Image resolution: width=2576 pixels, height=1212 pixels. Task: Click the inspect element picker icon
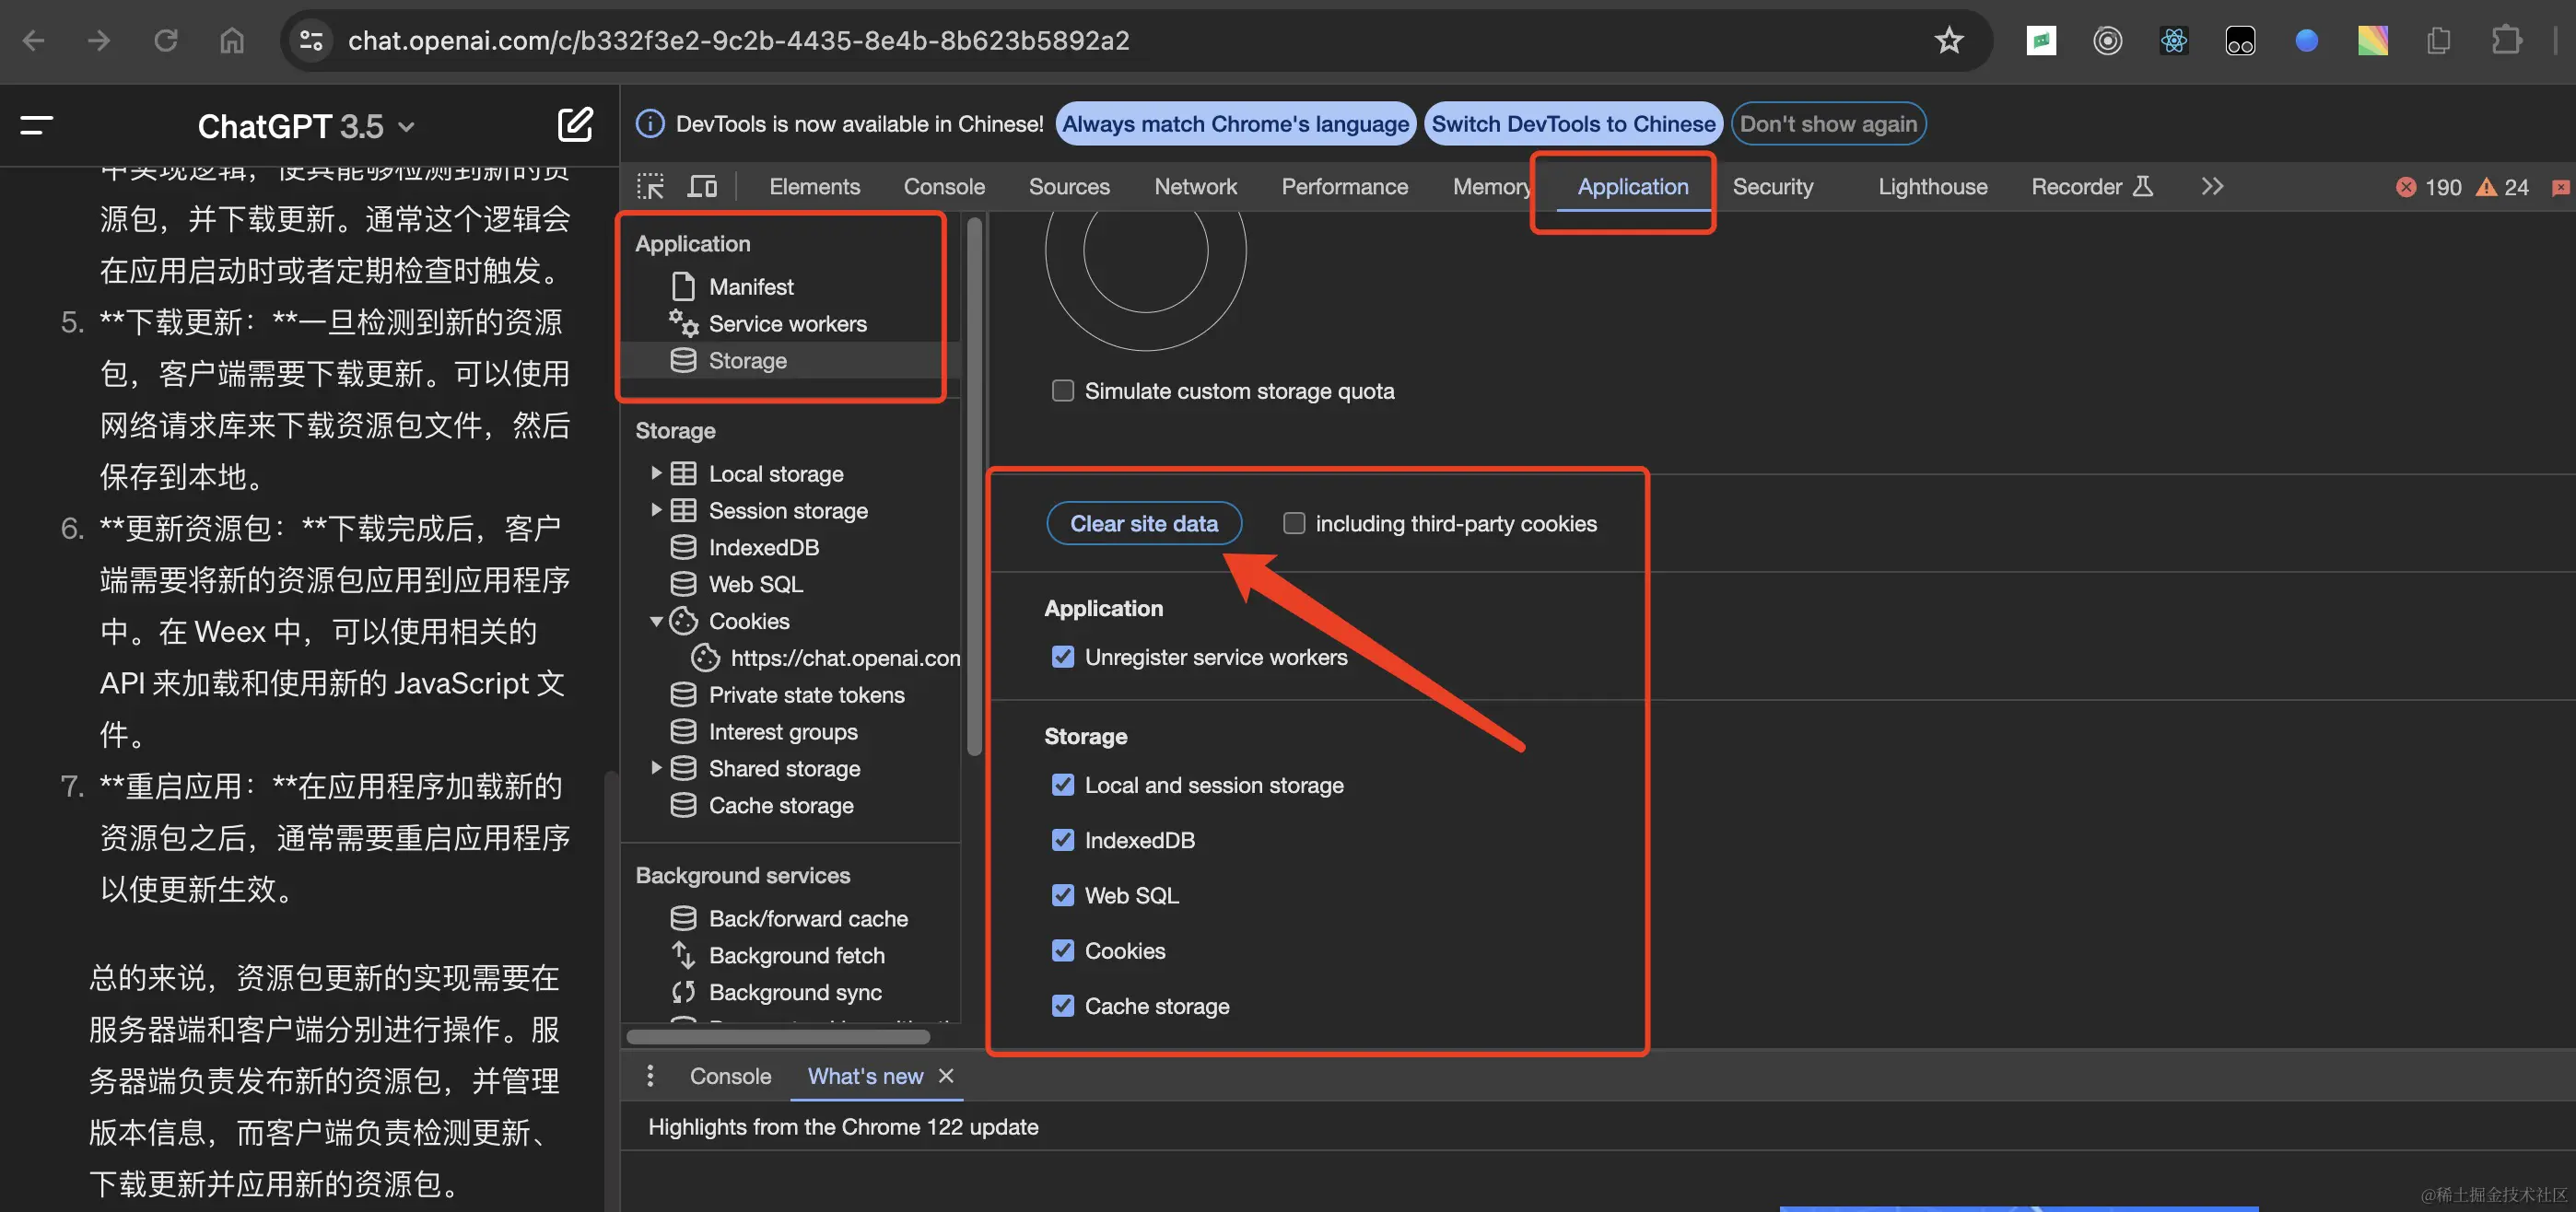[651, 186]
